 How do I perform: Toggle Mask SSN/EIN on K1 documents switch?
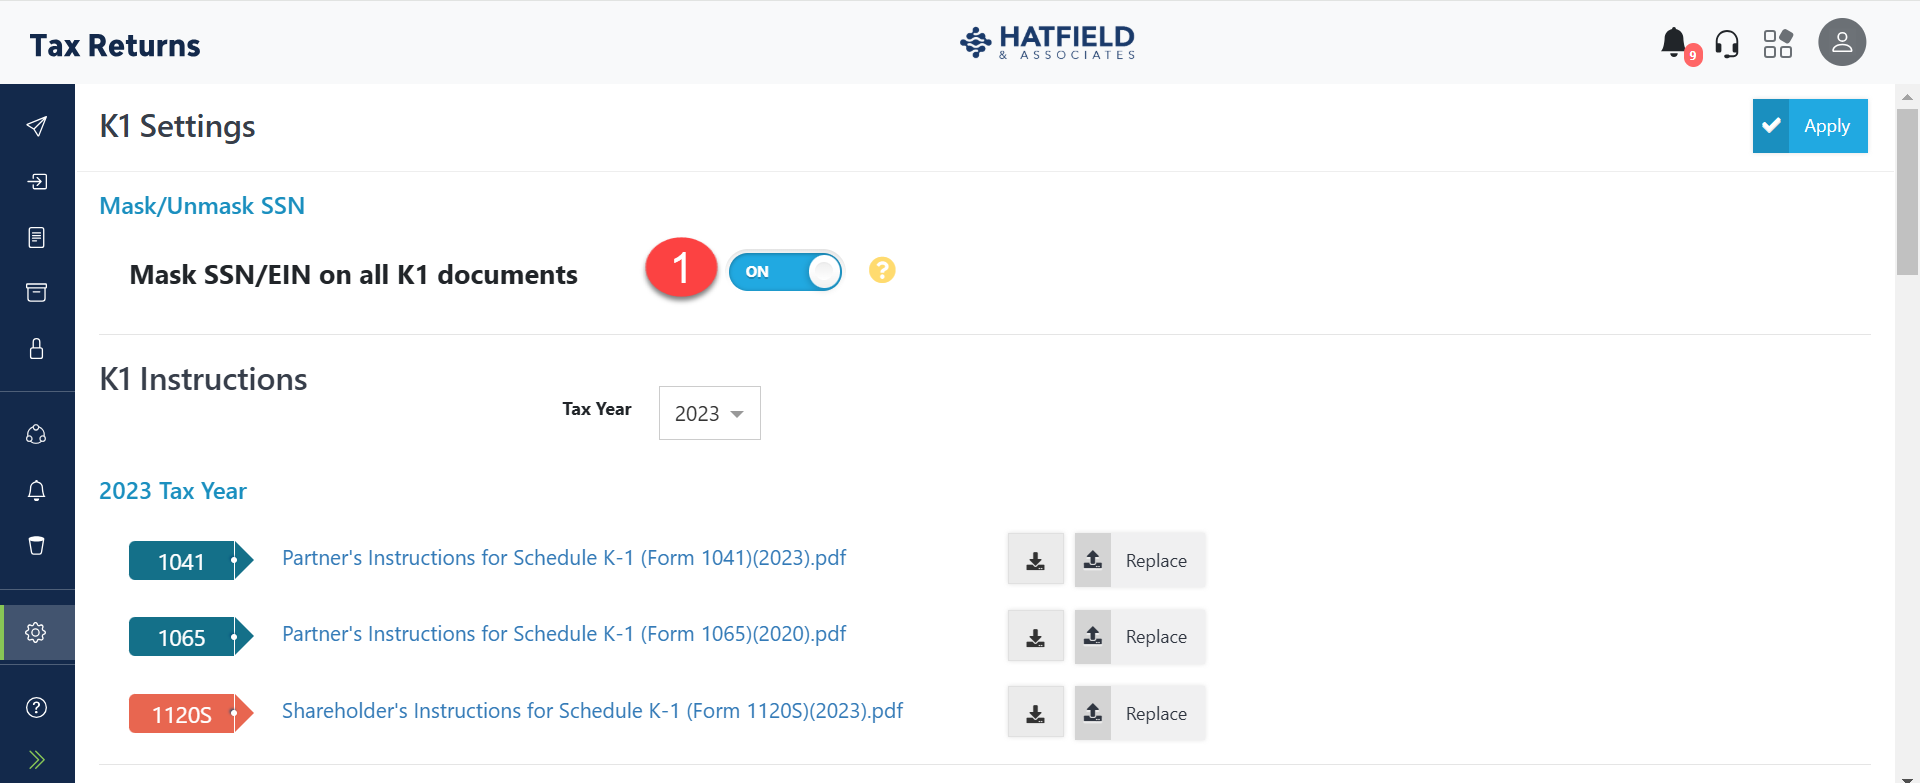(x=785, y=271)
